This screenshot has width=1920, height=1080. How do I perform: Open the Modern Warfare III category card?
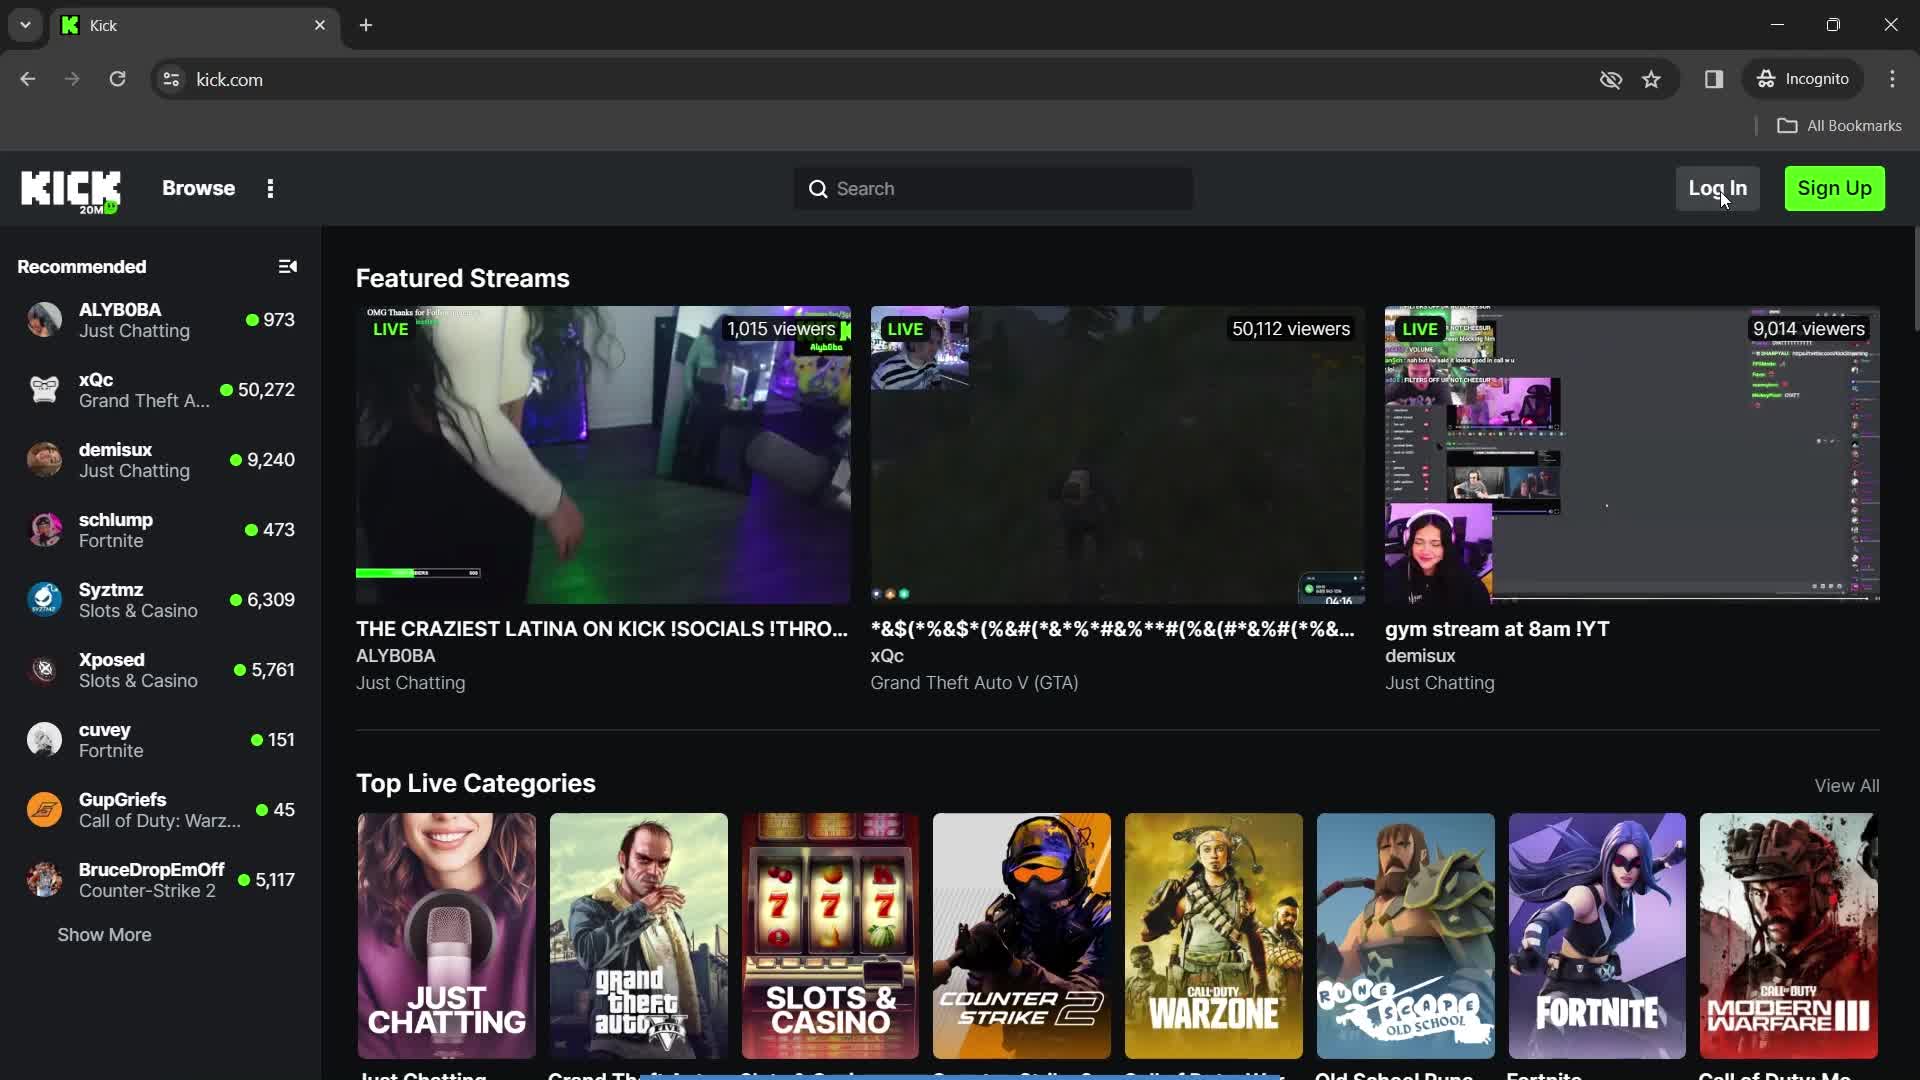click(1788, 936)
